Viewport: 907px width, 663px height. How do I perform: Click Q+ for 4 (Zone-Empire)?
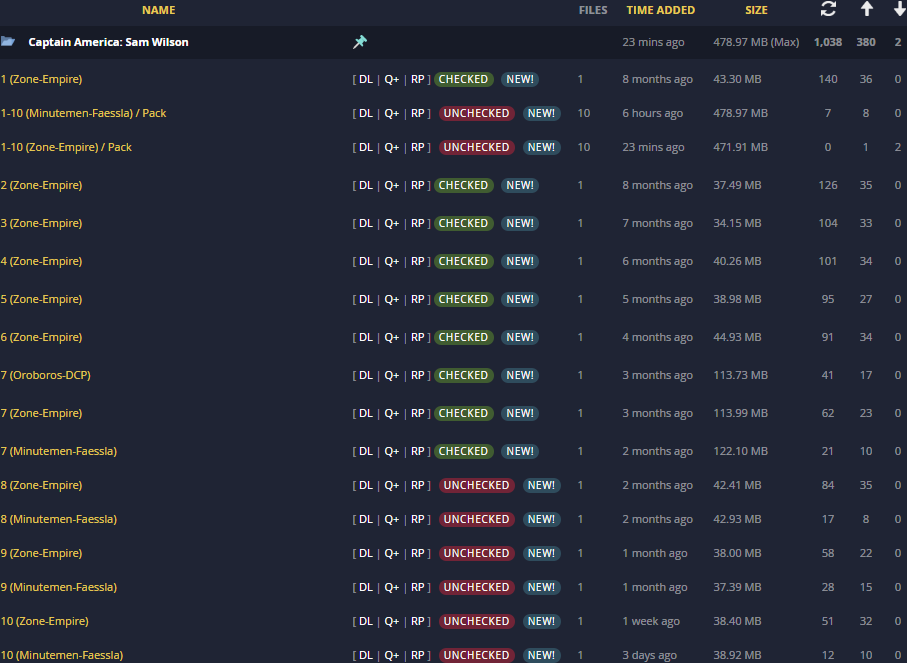click(392, 261)
